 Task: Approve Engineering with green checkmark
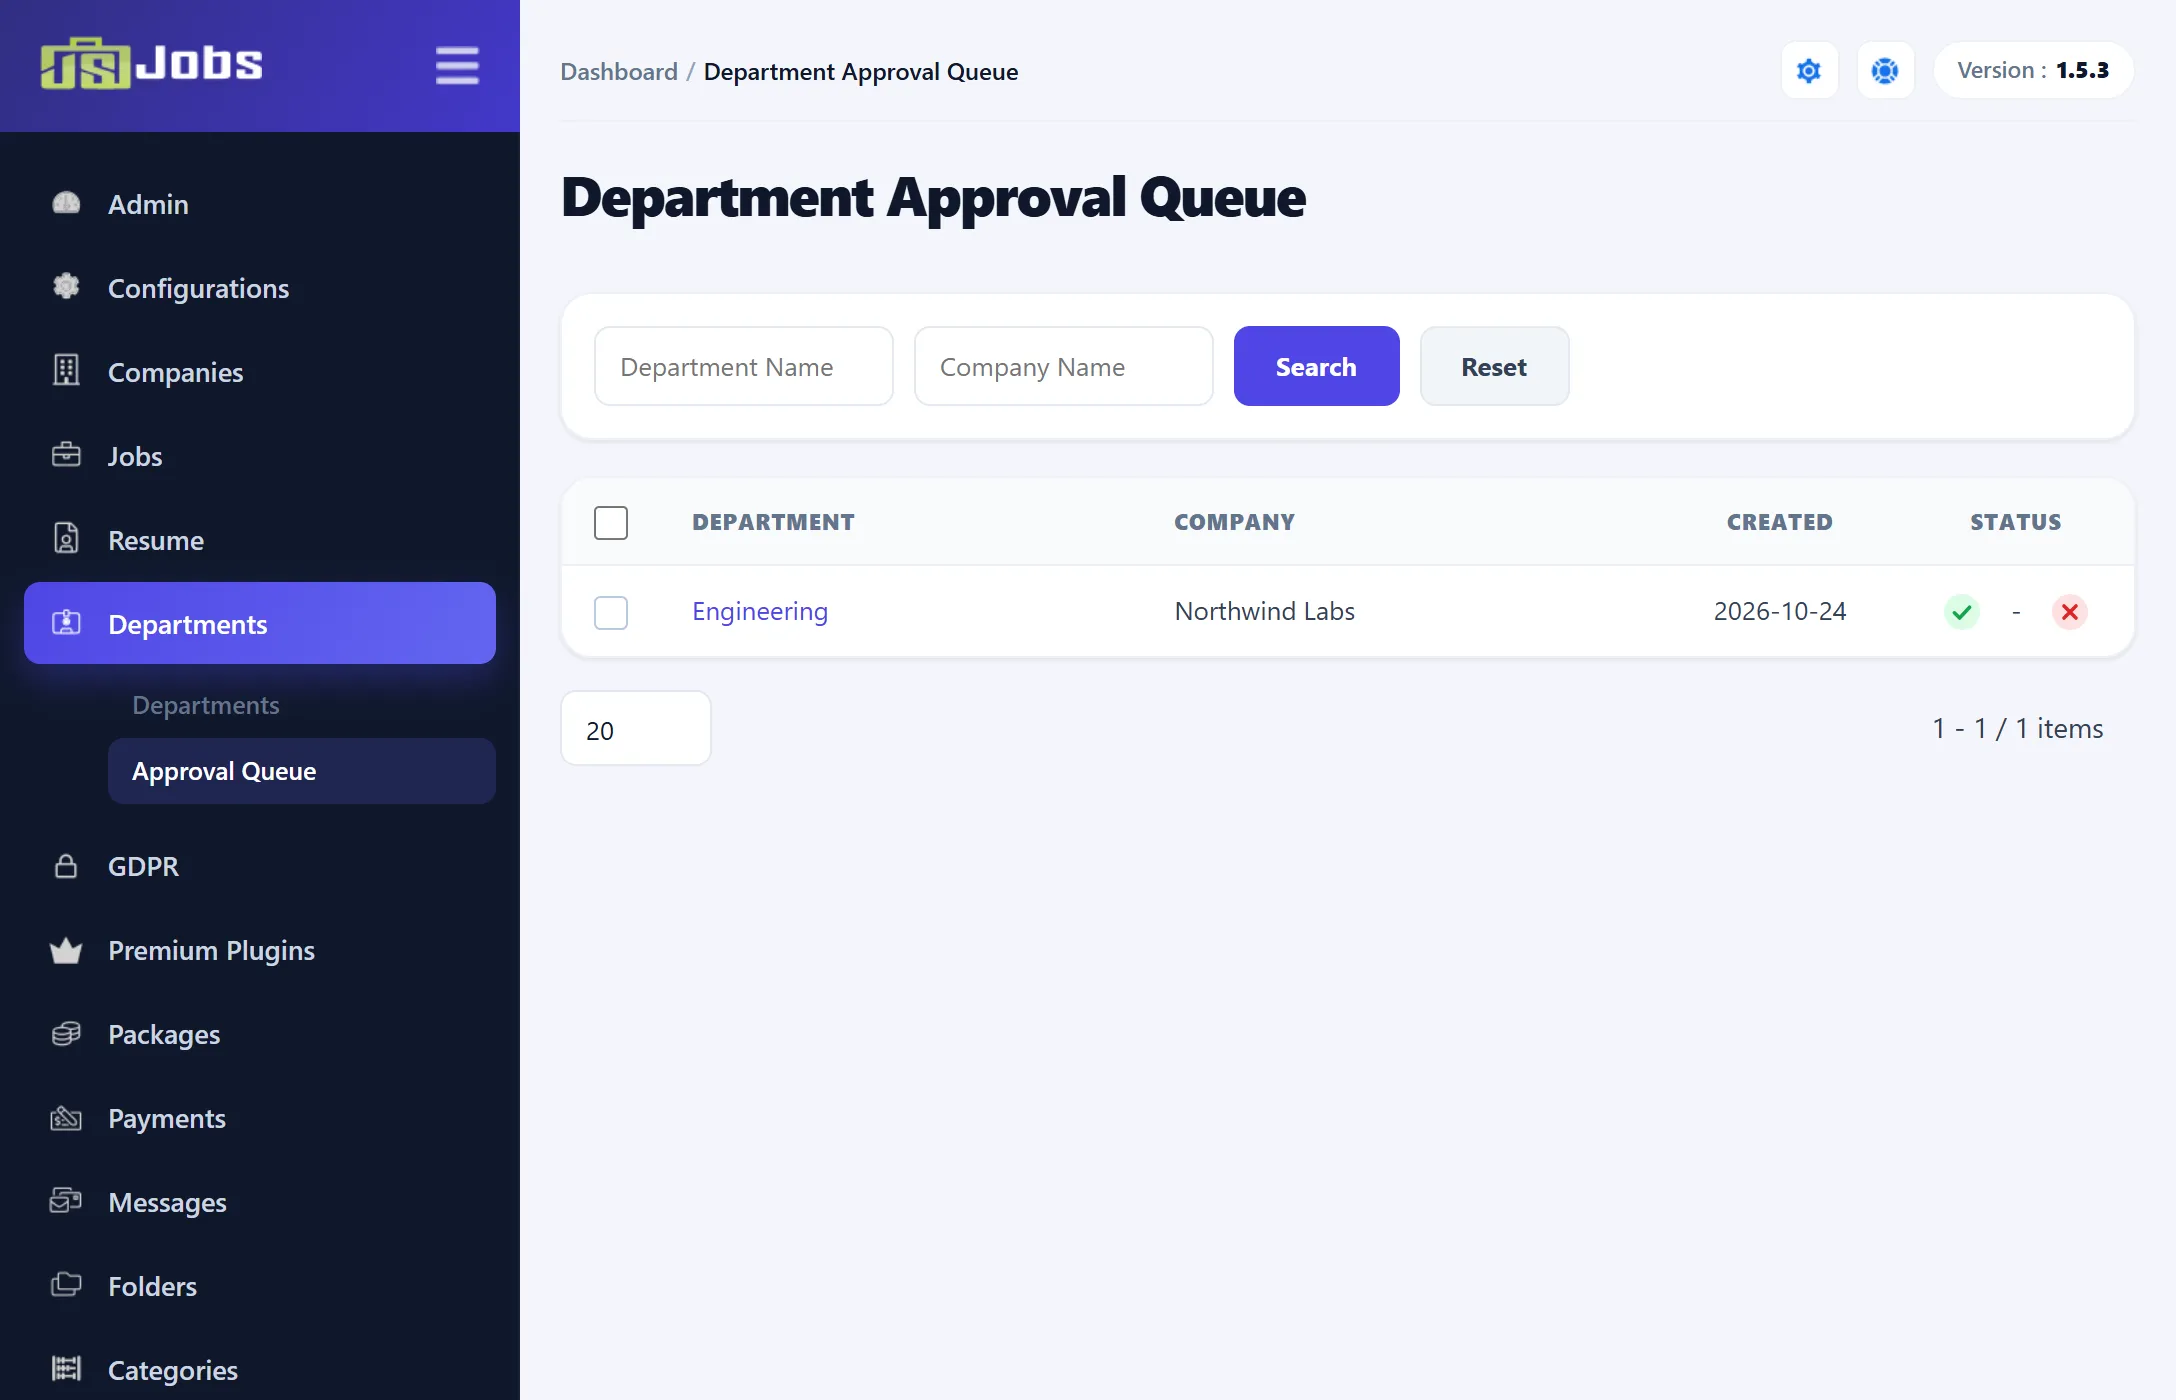click(x=1961, y=612)
